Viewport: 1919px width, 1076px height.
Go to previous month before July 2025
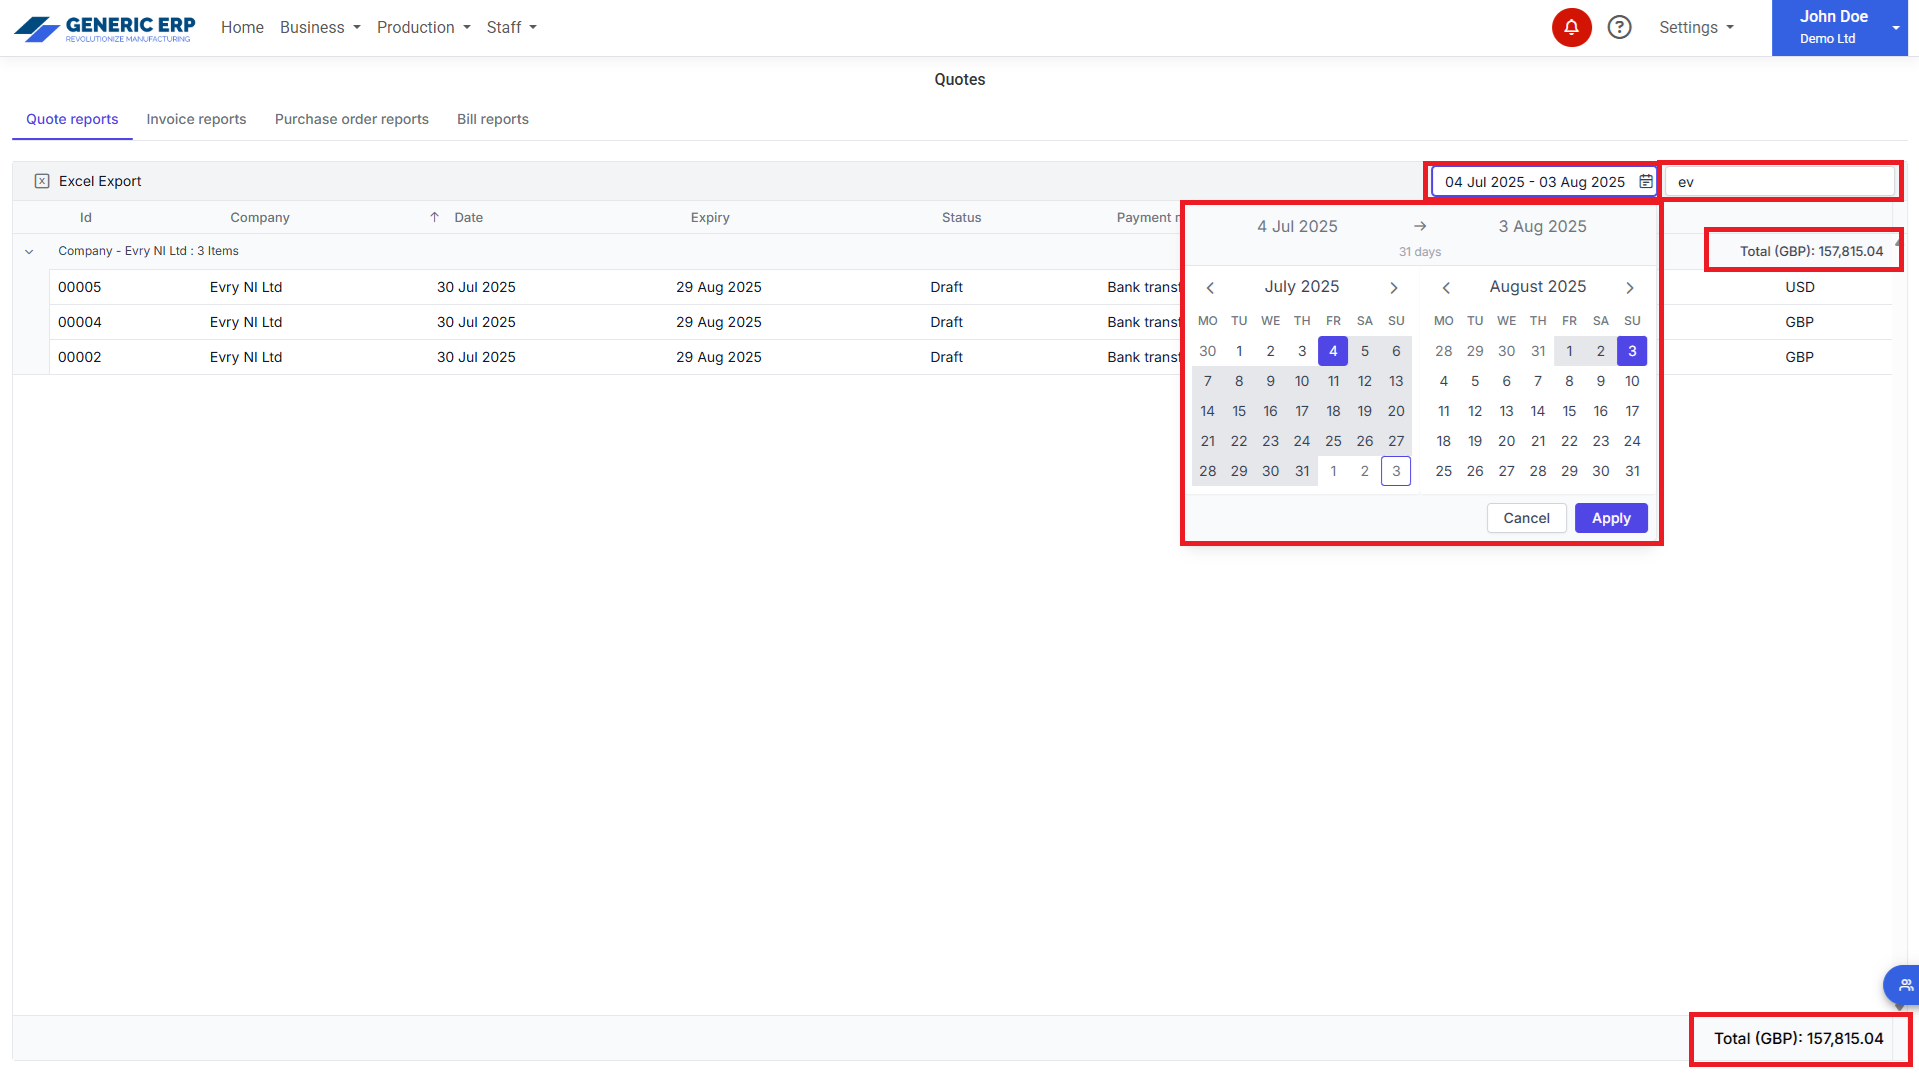(x=1210, y=288)
